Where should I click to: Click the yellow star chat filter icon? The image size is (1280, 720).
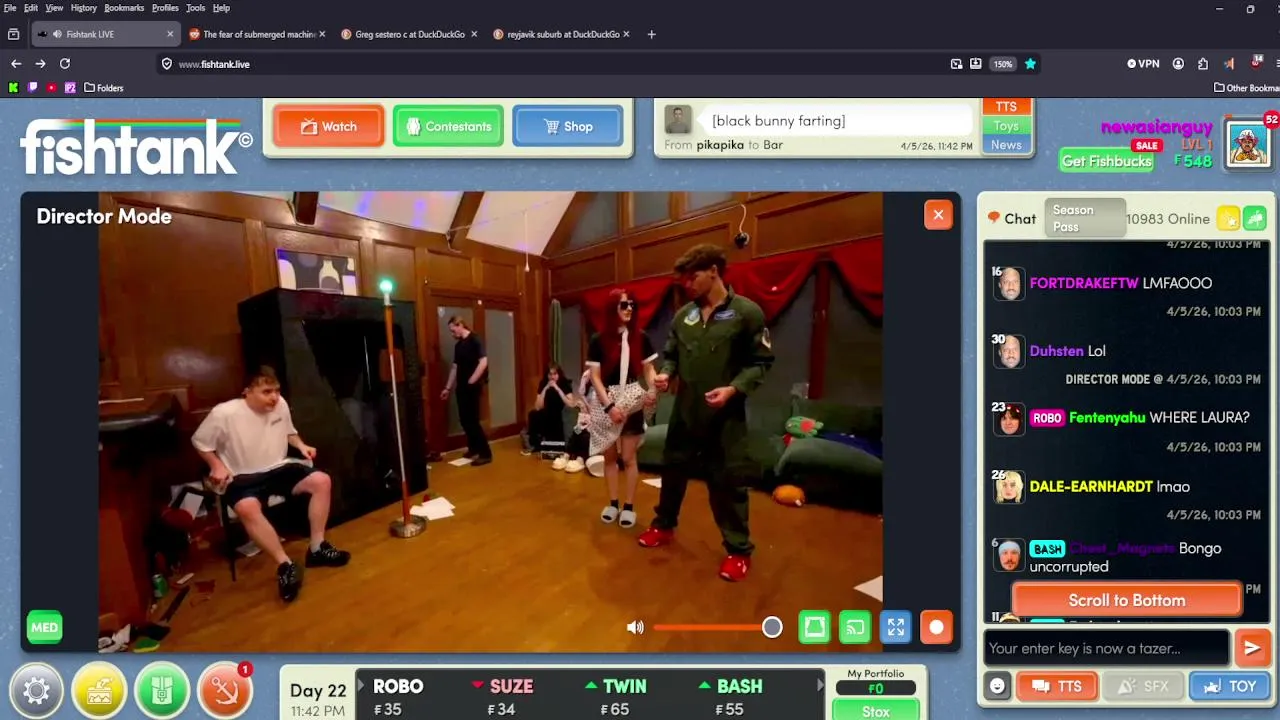(1228, 218)
